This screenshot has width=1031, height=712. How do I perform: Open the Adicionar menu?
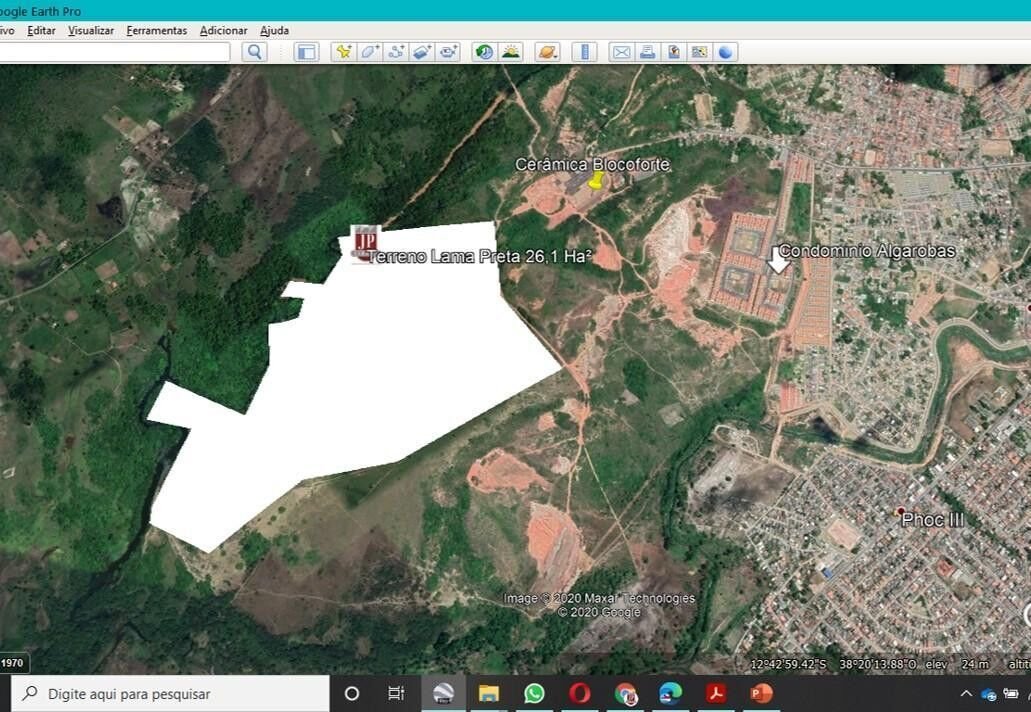point(224,30)
